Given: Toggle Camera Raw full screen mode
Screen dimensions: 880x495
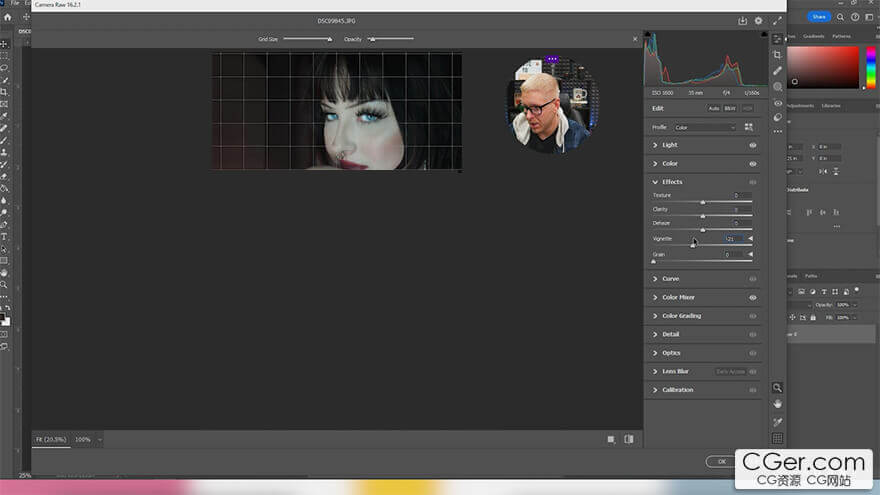Looking at the screenshot, I should 777,20.
